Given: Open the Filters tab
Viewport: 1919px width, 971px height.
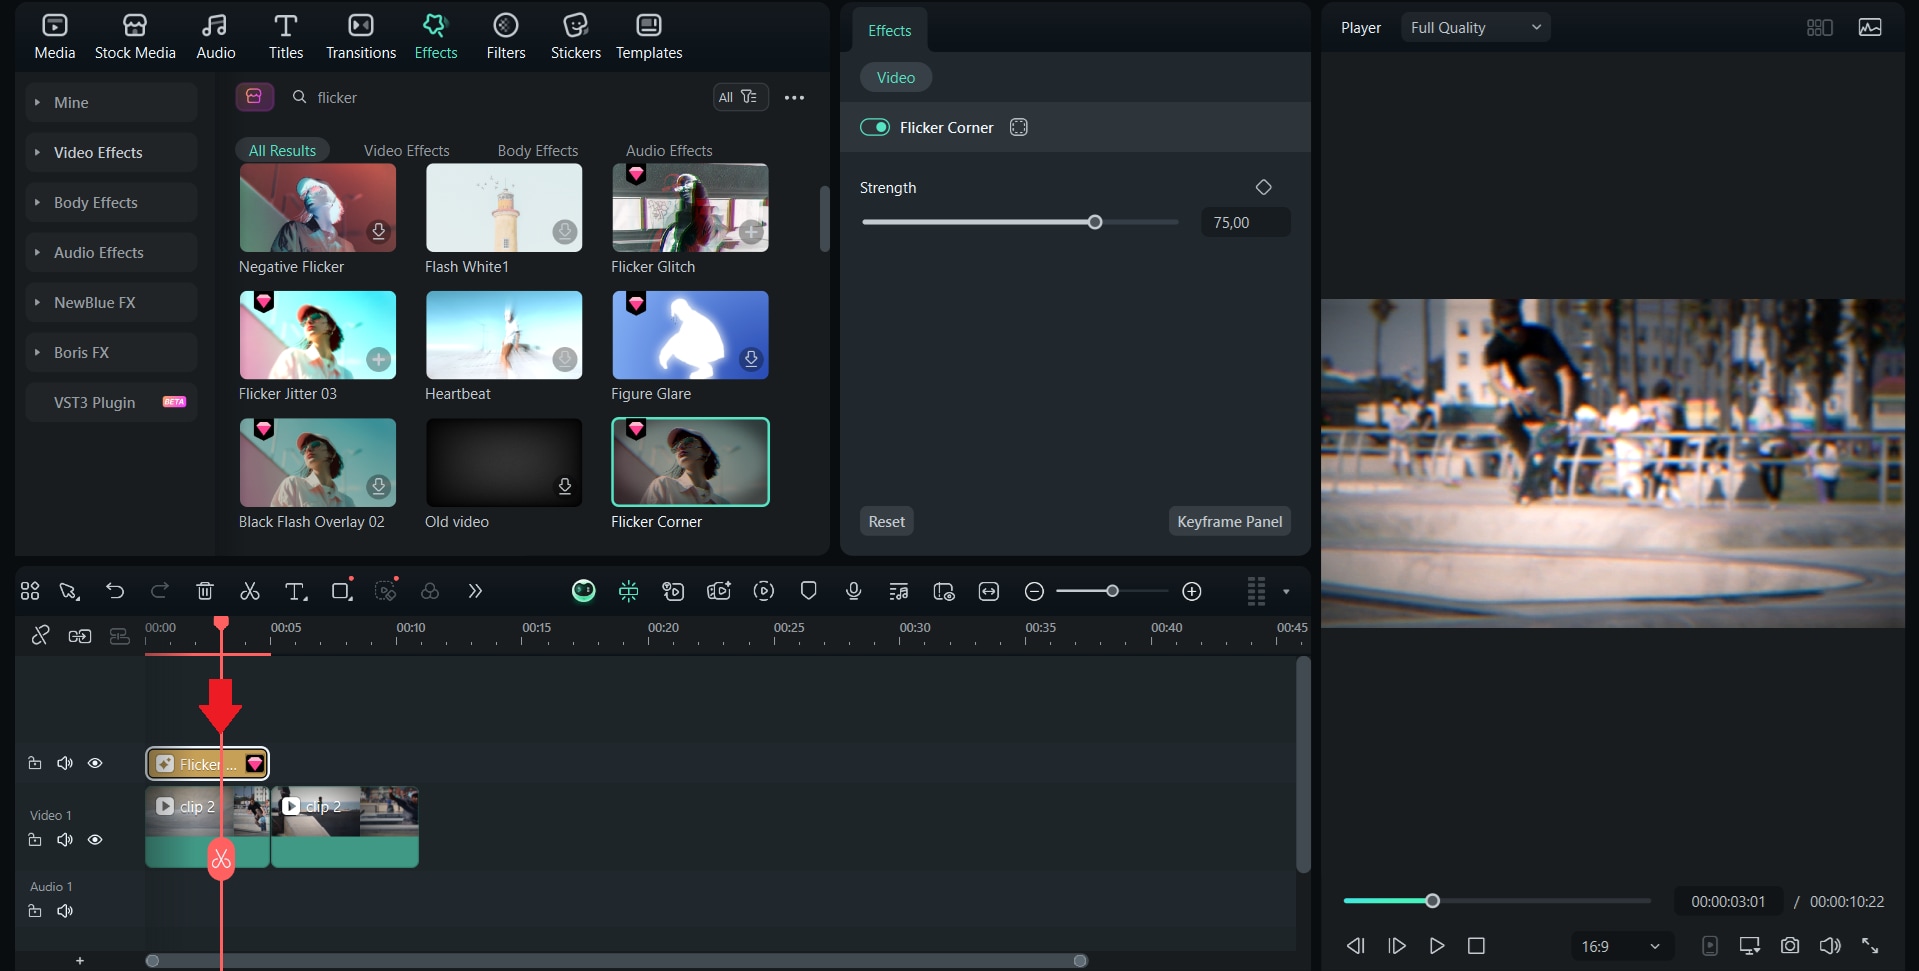Looking at the screenshot, I should pos(506,37).
